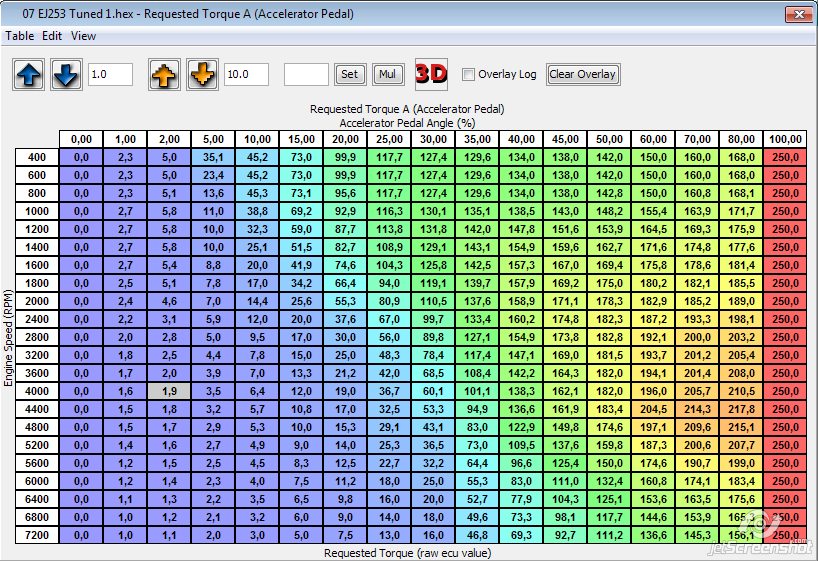Select cell 178,3 in the 2000 RPM row

tap(609, 301)
